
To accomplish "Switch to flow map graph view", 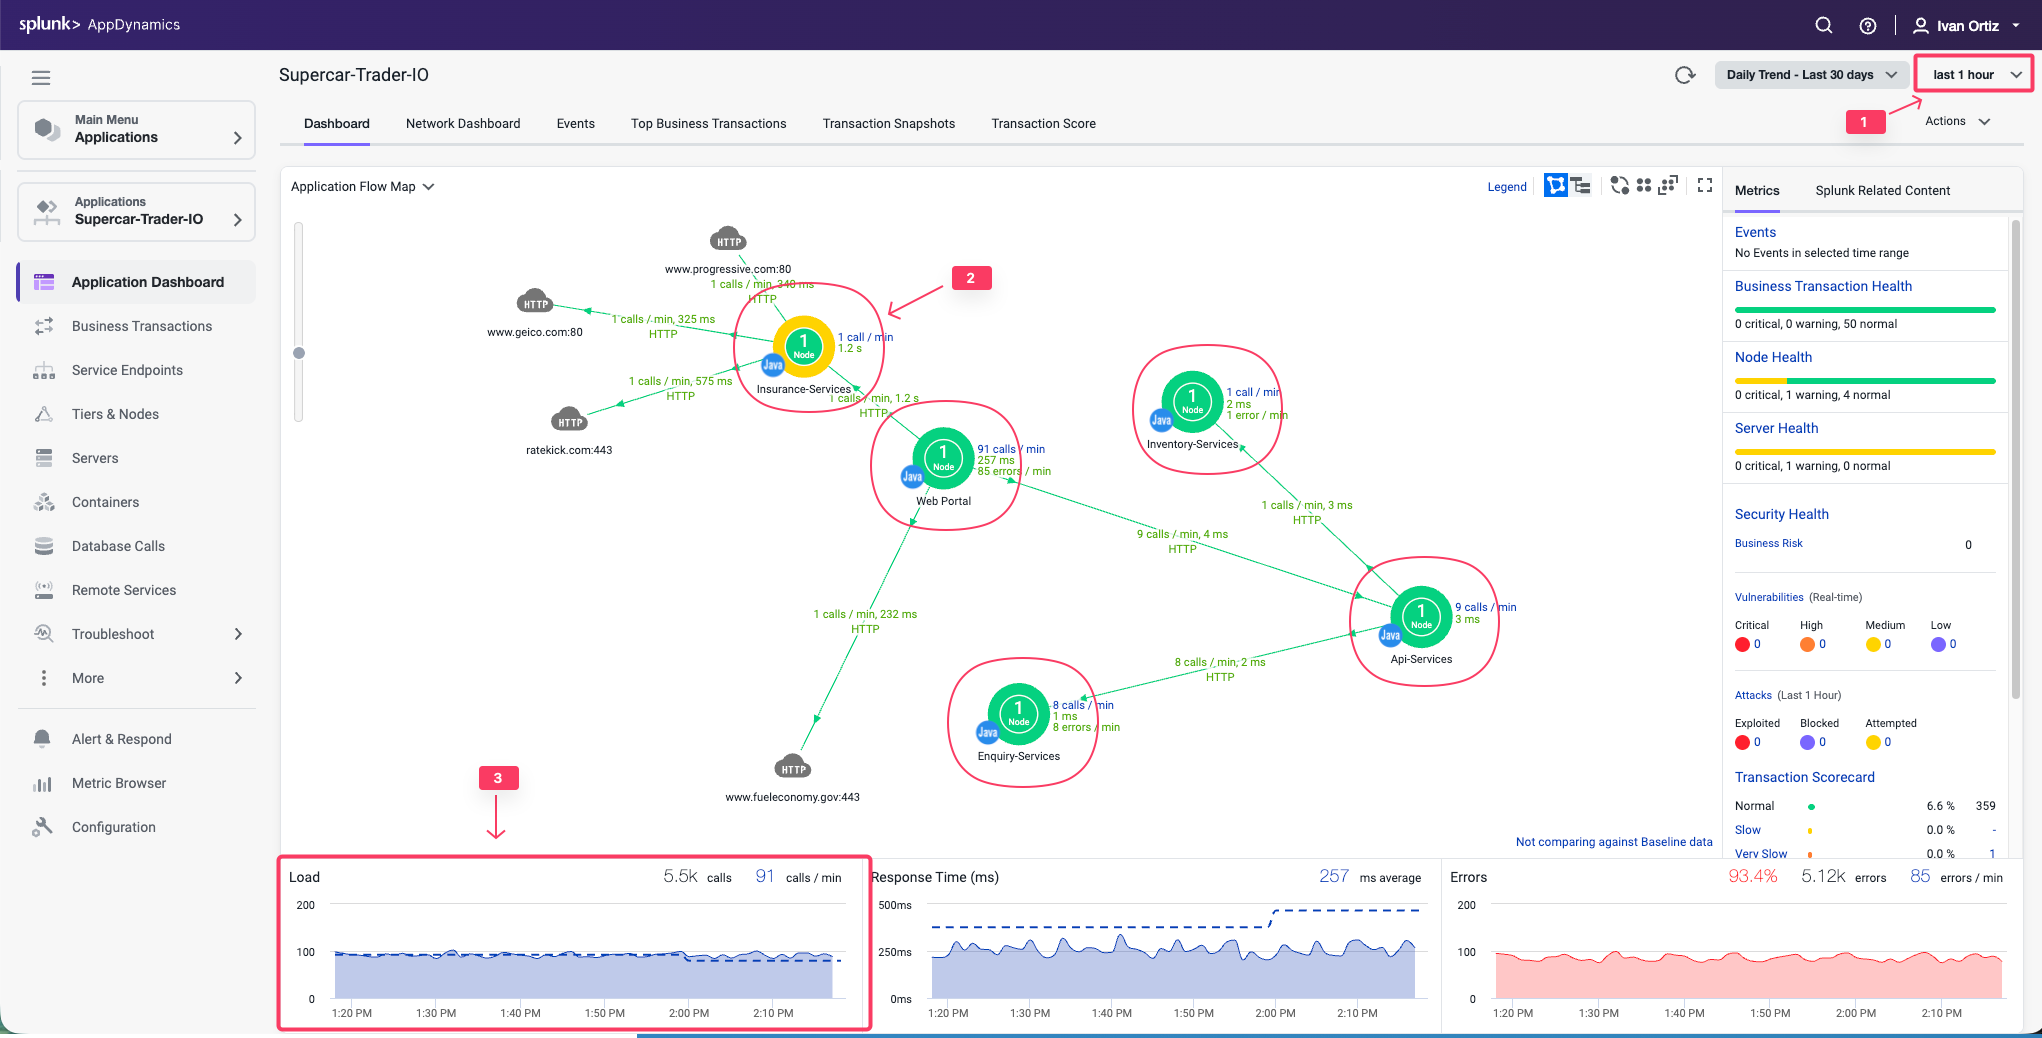I will (1556, 186).
